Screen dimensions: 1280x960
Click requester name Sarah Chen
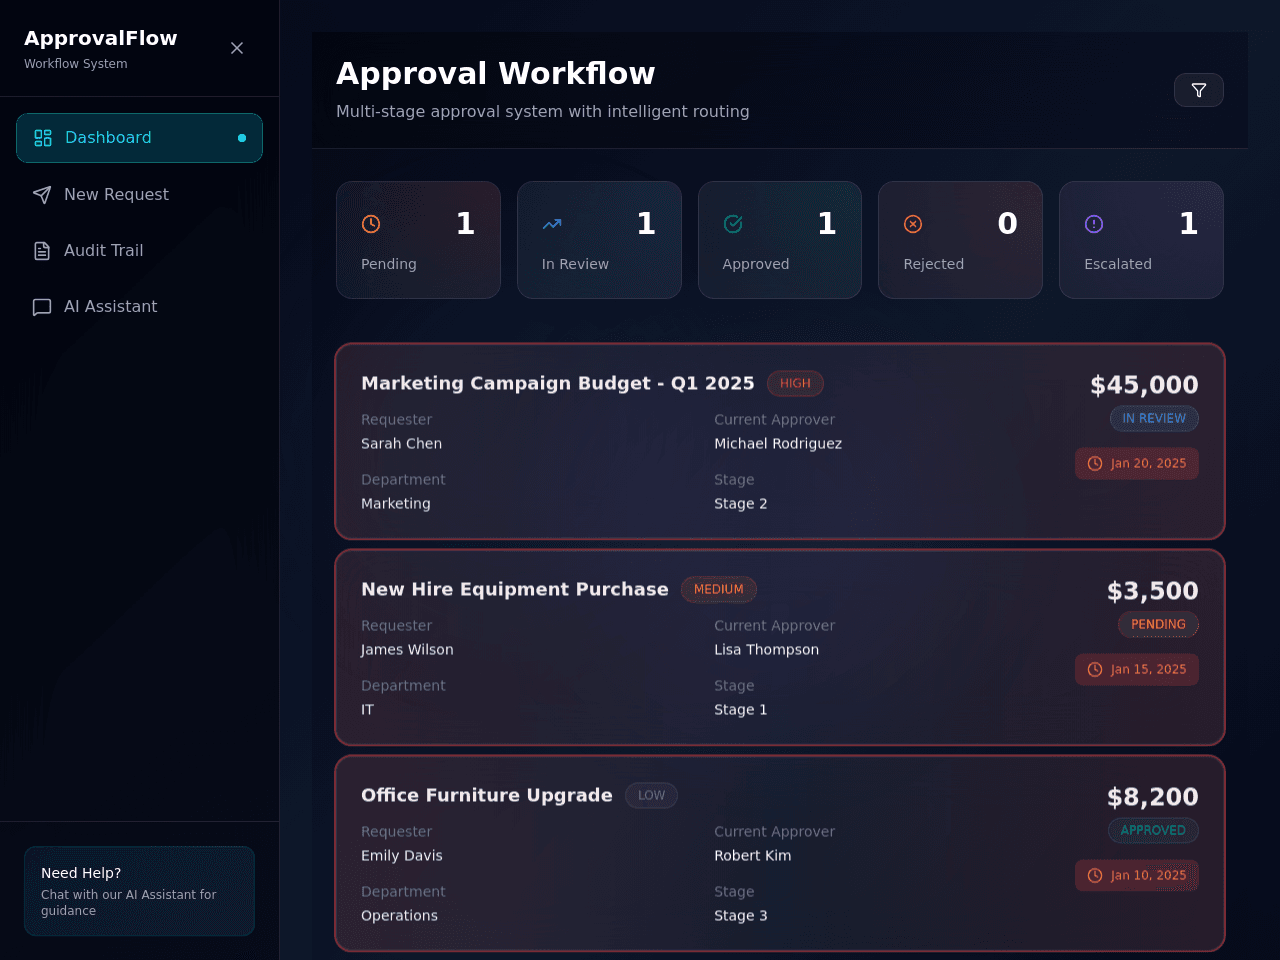[401, 444]
